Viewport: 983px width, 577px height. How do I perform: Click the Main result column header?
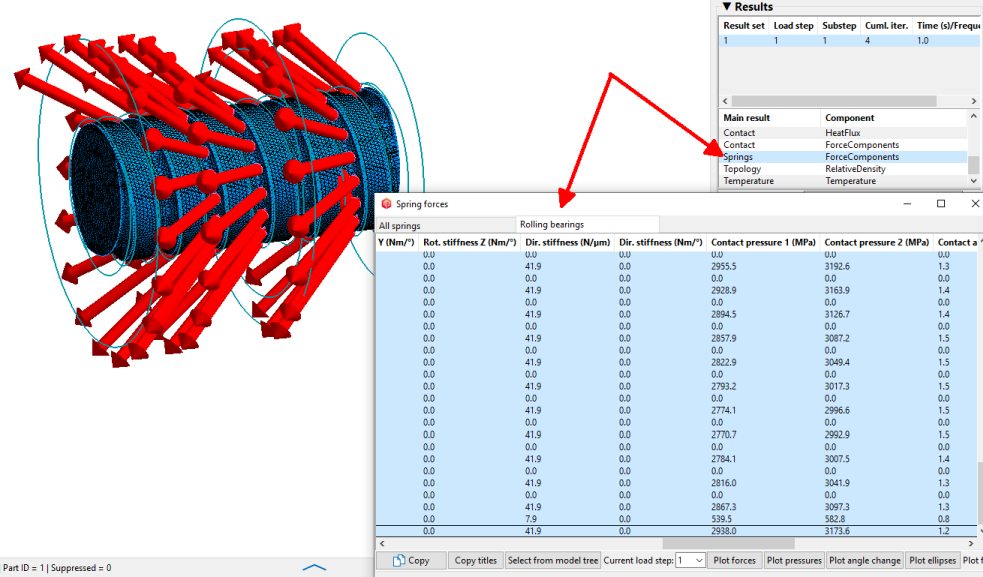(x=769, y=118)
